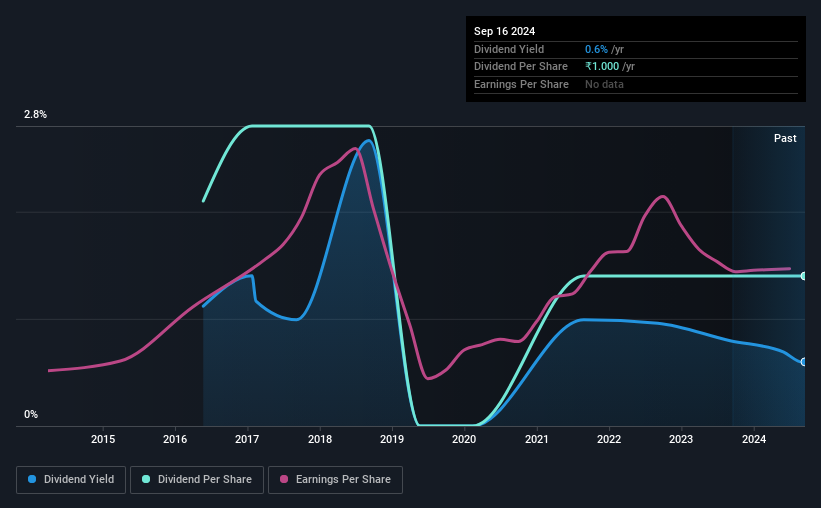Screen dimensions: 821x508
Task: Click the teal Dividend Per Share legend dot
Action: pyautogui.click(x=146, y=479)
